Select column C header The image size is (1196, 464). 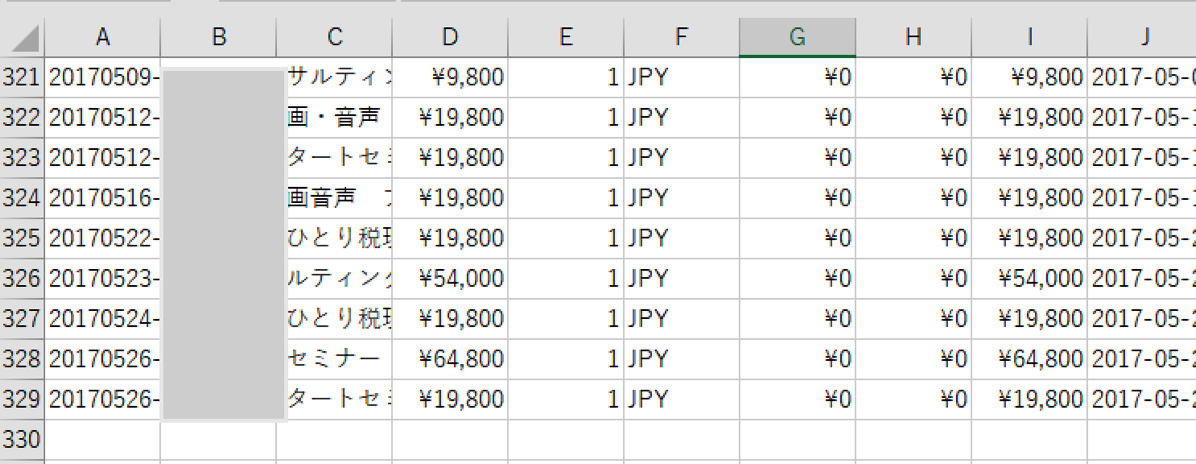coord(335,37)
